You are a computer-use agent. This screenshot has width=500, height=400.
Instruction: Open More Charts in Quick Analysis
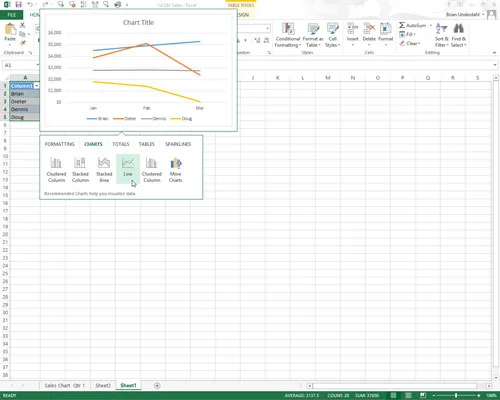coord(176,168)
